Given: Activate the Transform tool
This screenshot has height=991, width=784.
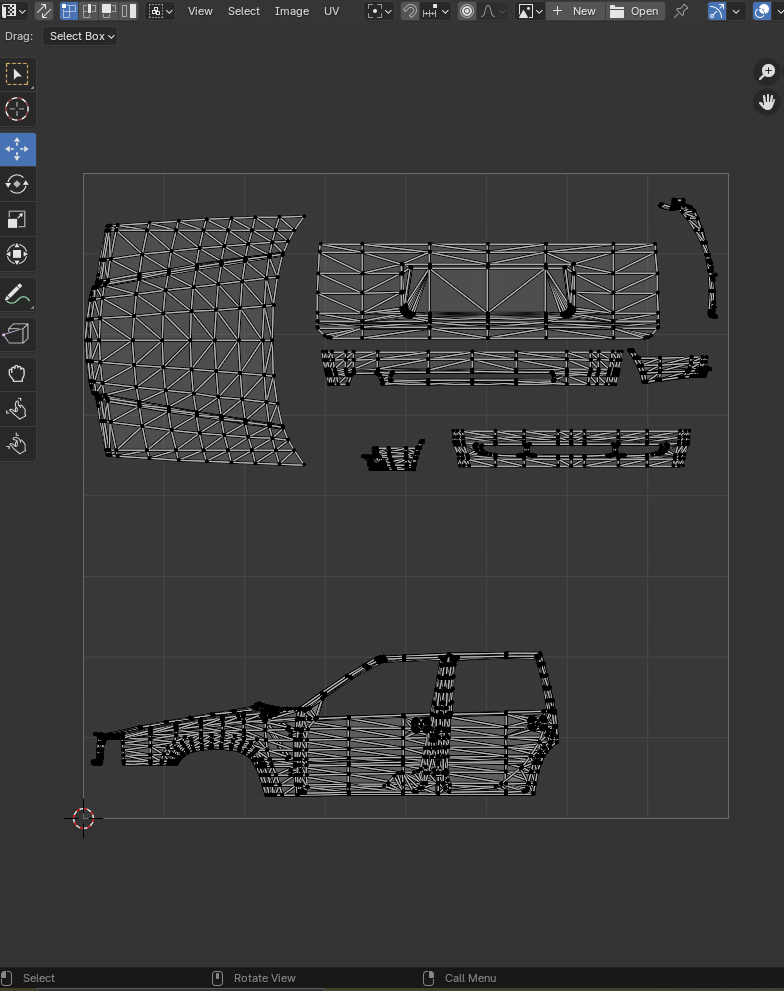Looking at the screenshot, I should click(17, 254).
